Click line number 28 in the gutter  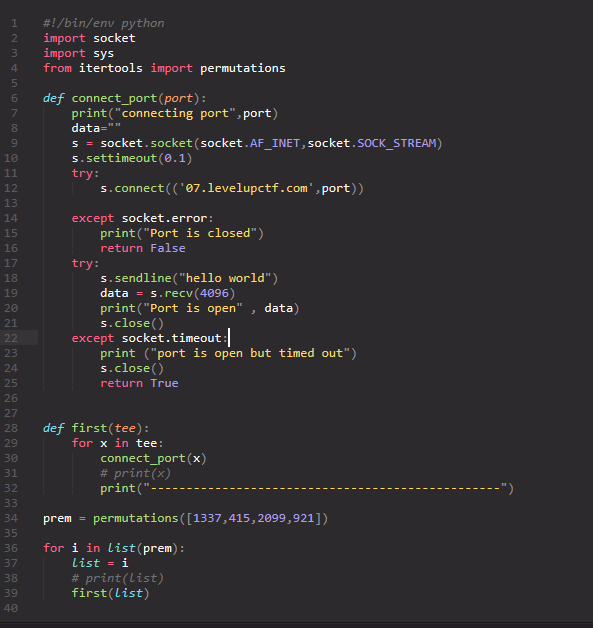tap(11, 428)
